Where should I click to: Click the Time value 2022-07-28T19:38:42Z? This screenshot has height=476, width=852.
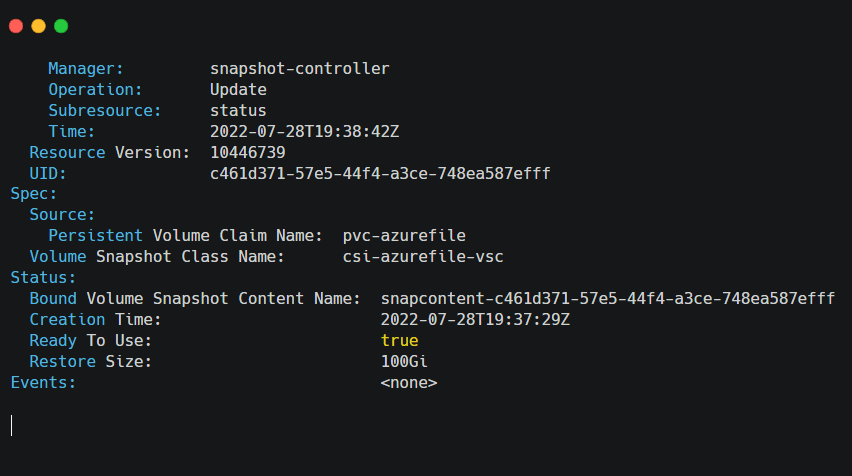304,131
